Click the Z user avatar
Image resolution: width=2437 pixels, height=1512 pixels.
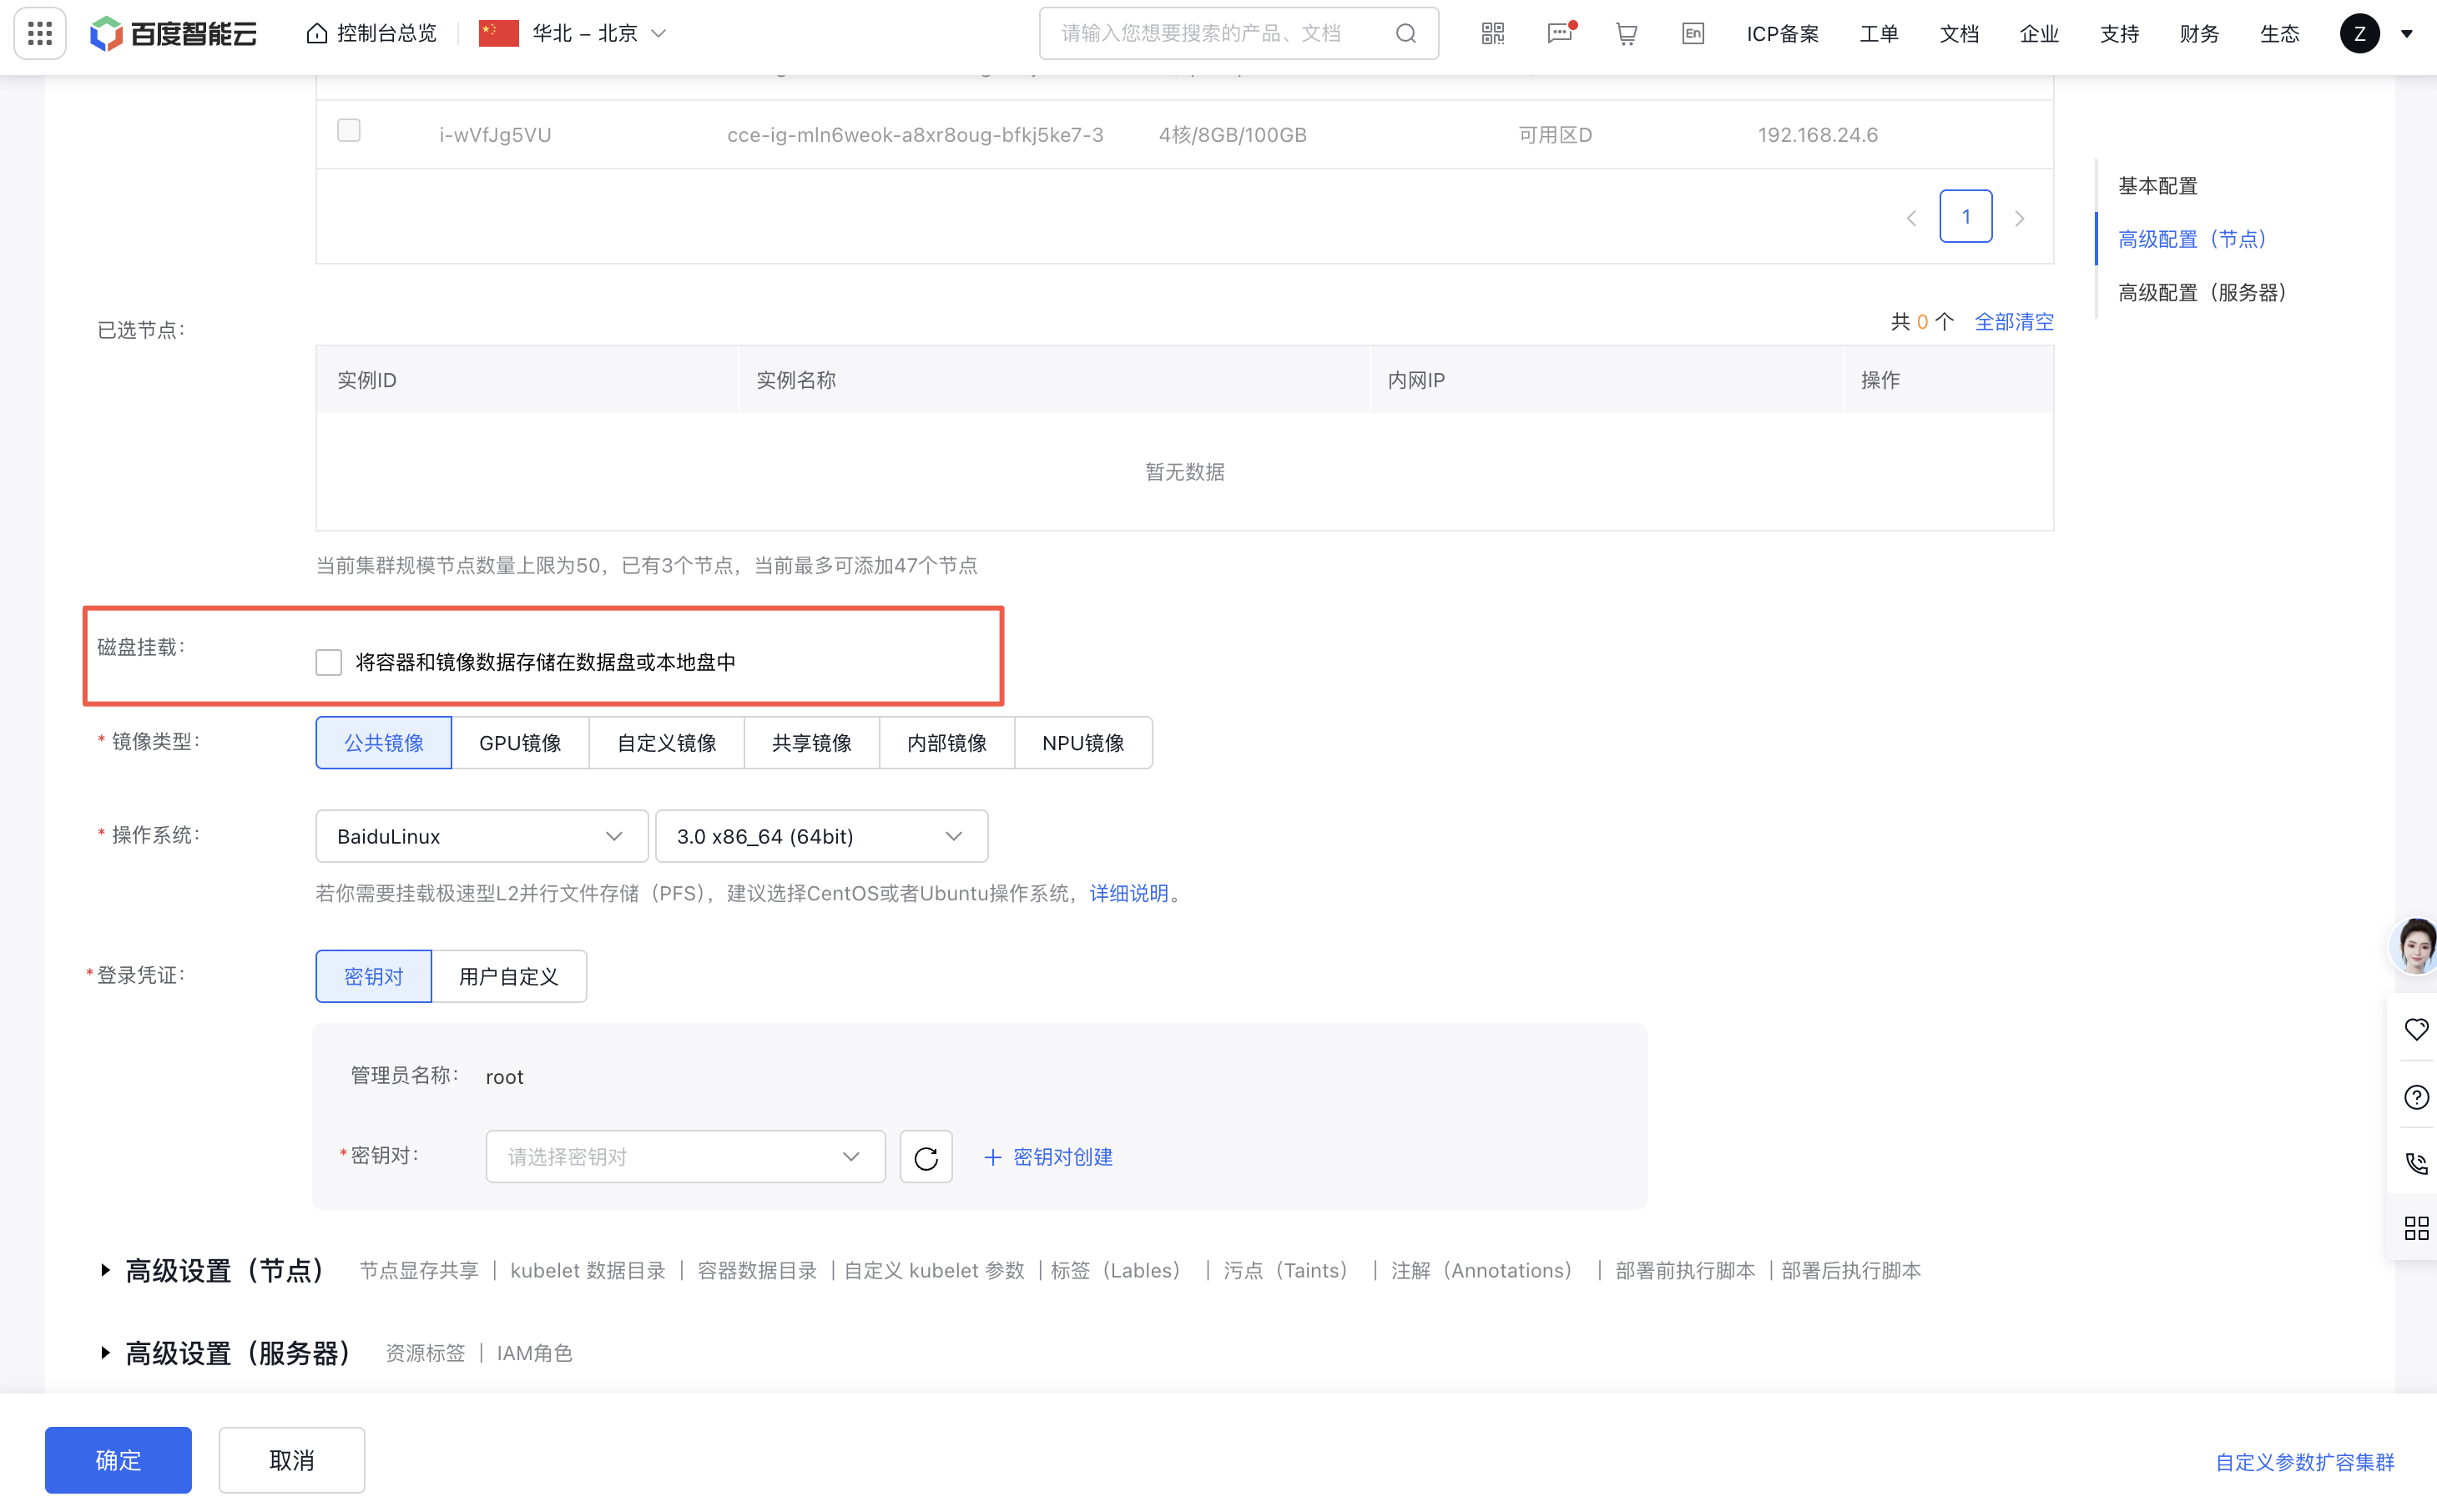click(x=2359, y=33)
